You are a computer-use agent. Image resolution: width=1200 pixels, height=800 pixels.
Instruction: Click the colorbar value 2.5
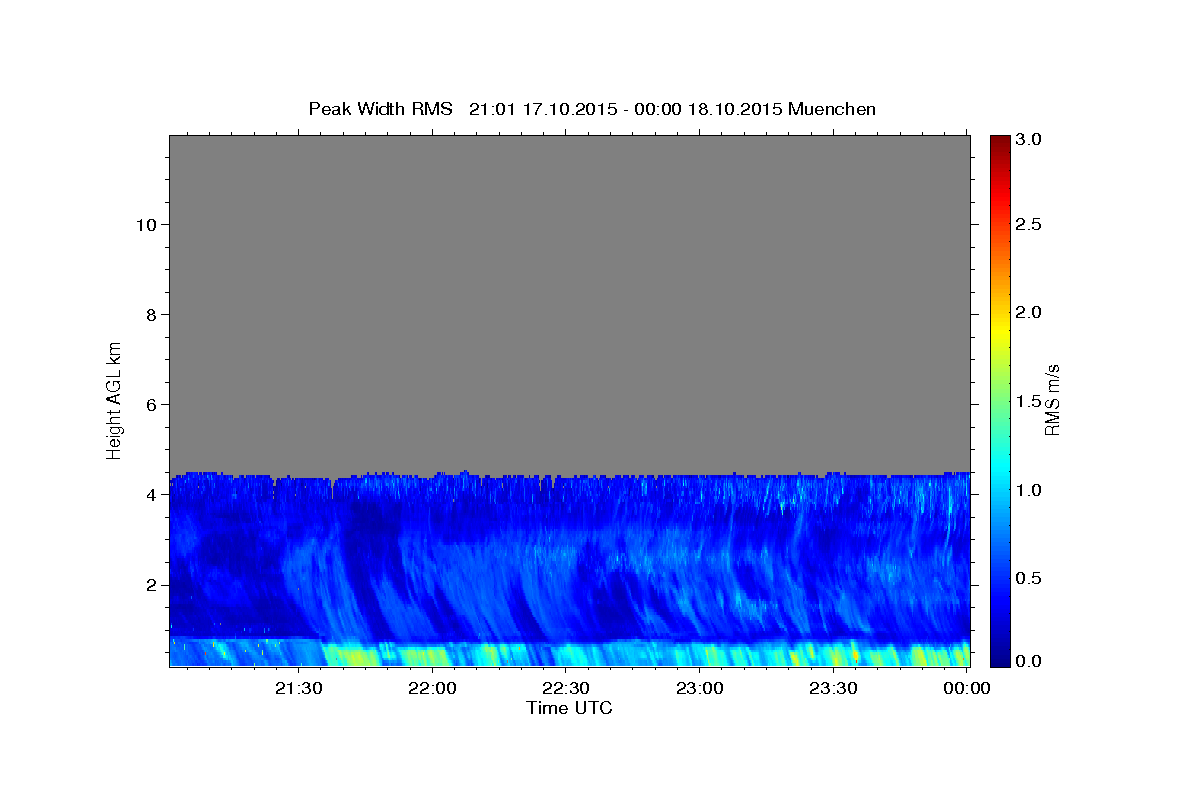tap(1028, 224)
